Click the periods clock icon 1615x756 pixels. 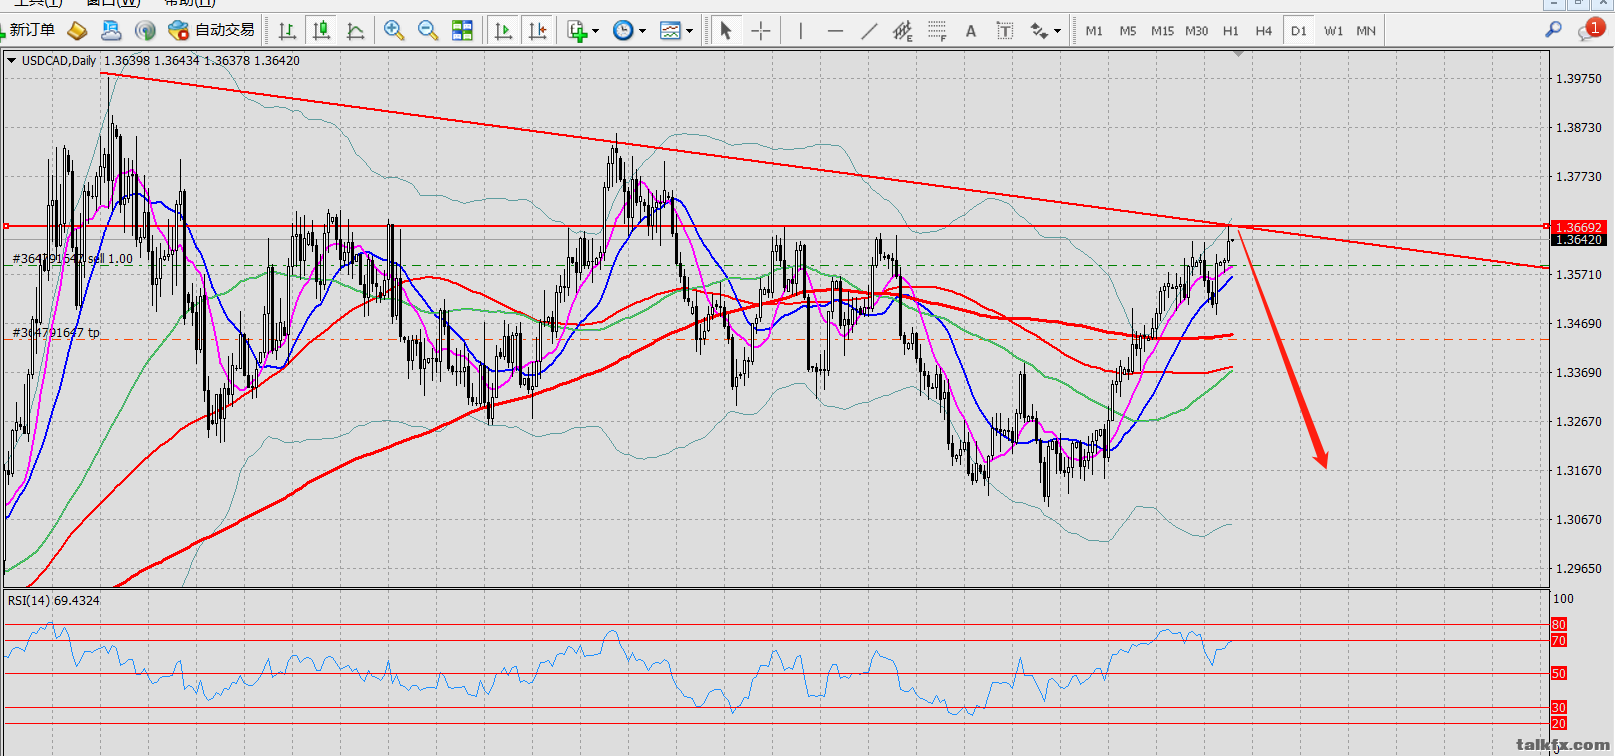point(623,30)
